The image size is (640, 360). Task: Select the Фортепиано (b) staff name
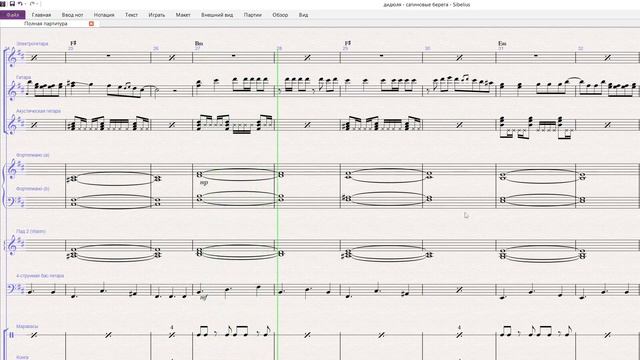[x=33, y=189]
